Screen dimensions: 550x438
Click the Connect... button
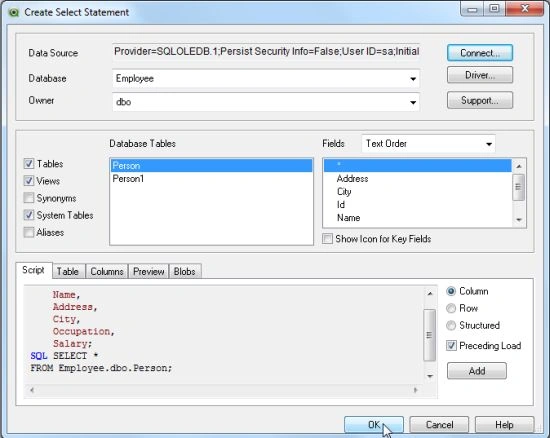point(480,53)
